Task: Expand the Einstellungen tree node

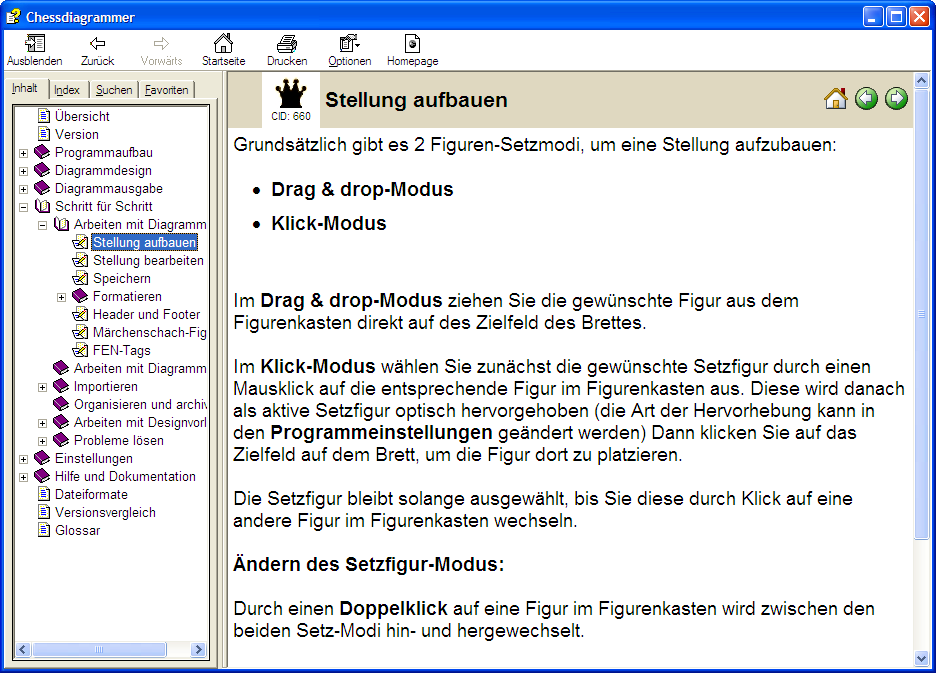Action: (x=23, y=460)
